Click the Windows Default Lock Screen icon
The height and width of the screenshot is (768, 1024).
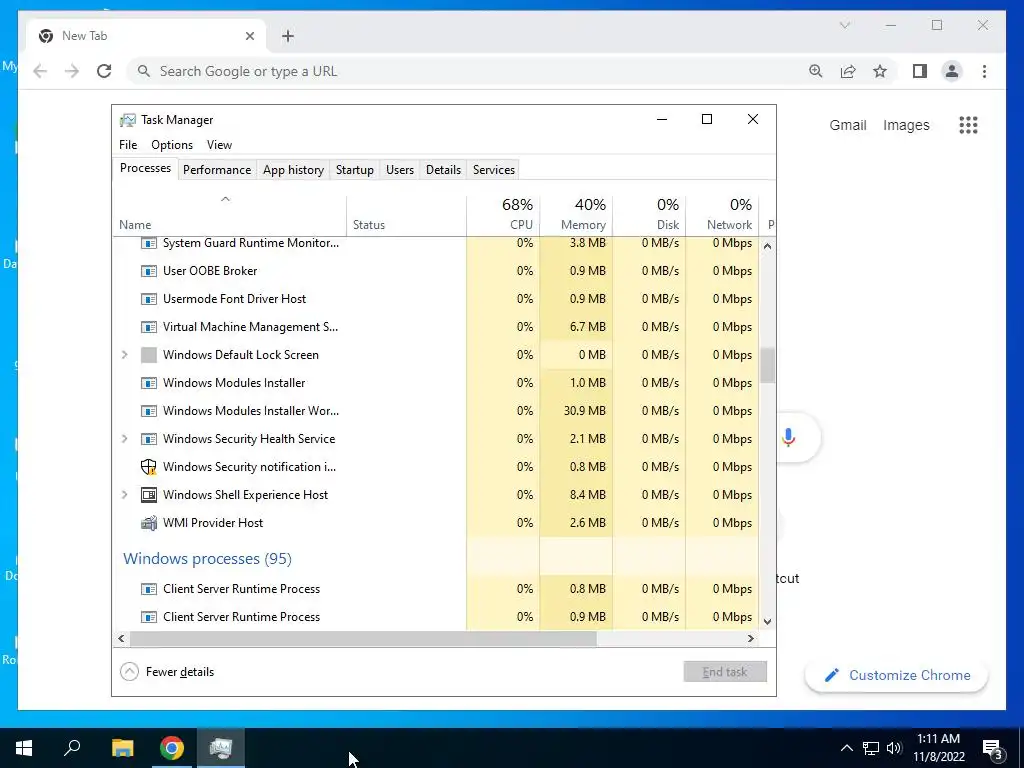point(149,355)
